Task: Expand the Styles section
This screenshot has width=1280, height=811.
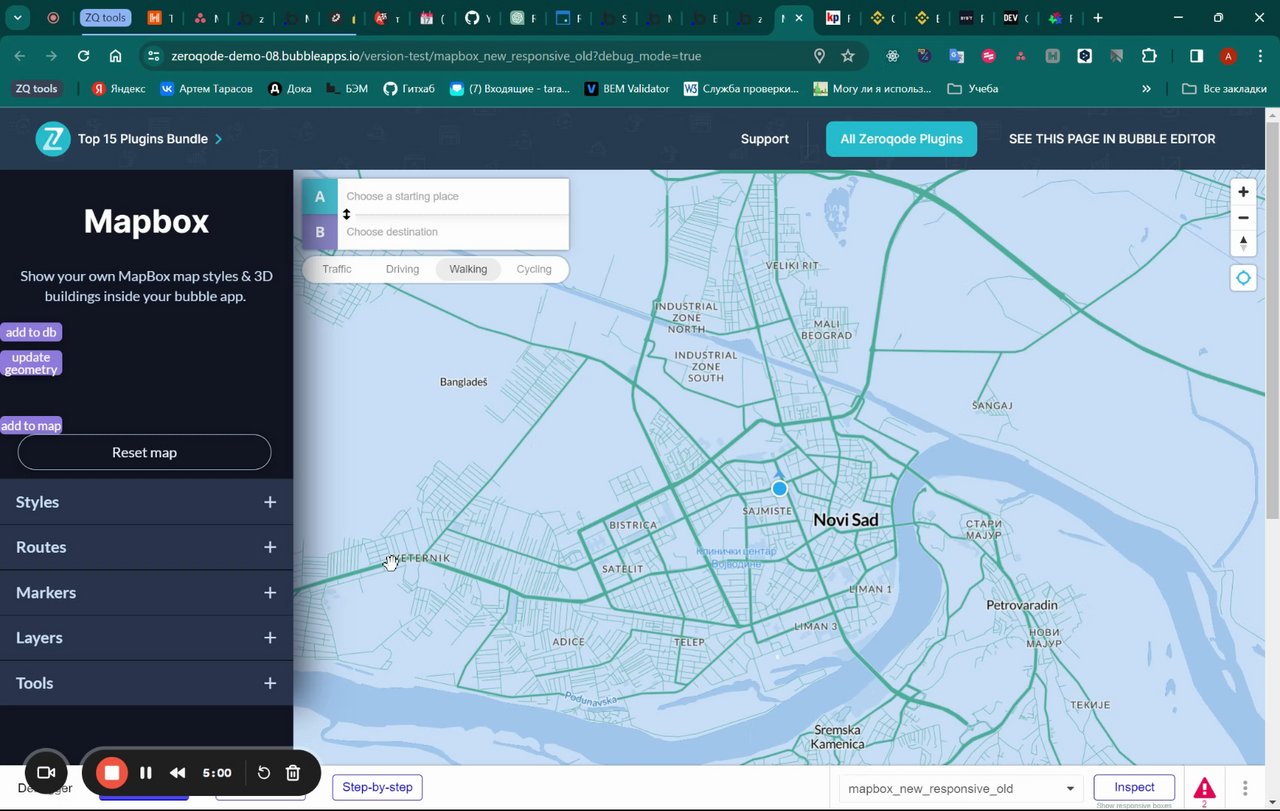Action: point(146,502)
